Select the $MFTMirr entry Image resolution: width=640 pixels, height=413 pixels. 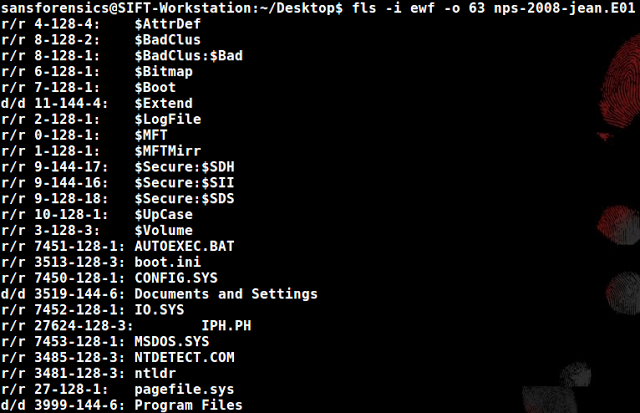168,151
